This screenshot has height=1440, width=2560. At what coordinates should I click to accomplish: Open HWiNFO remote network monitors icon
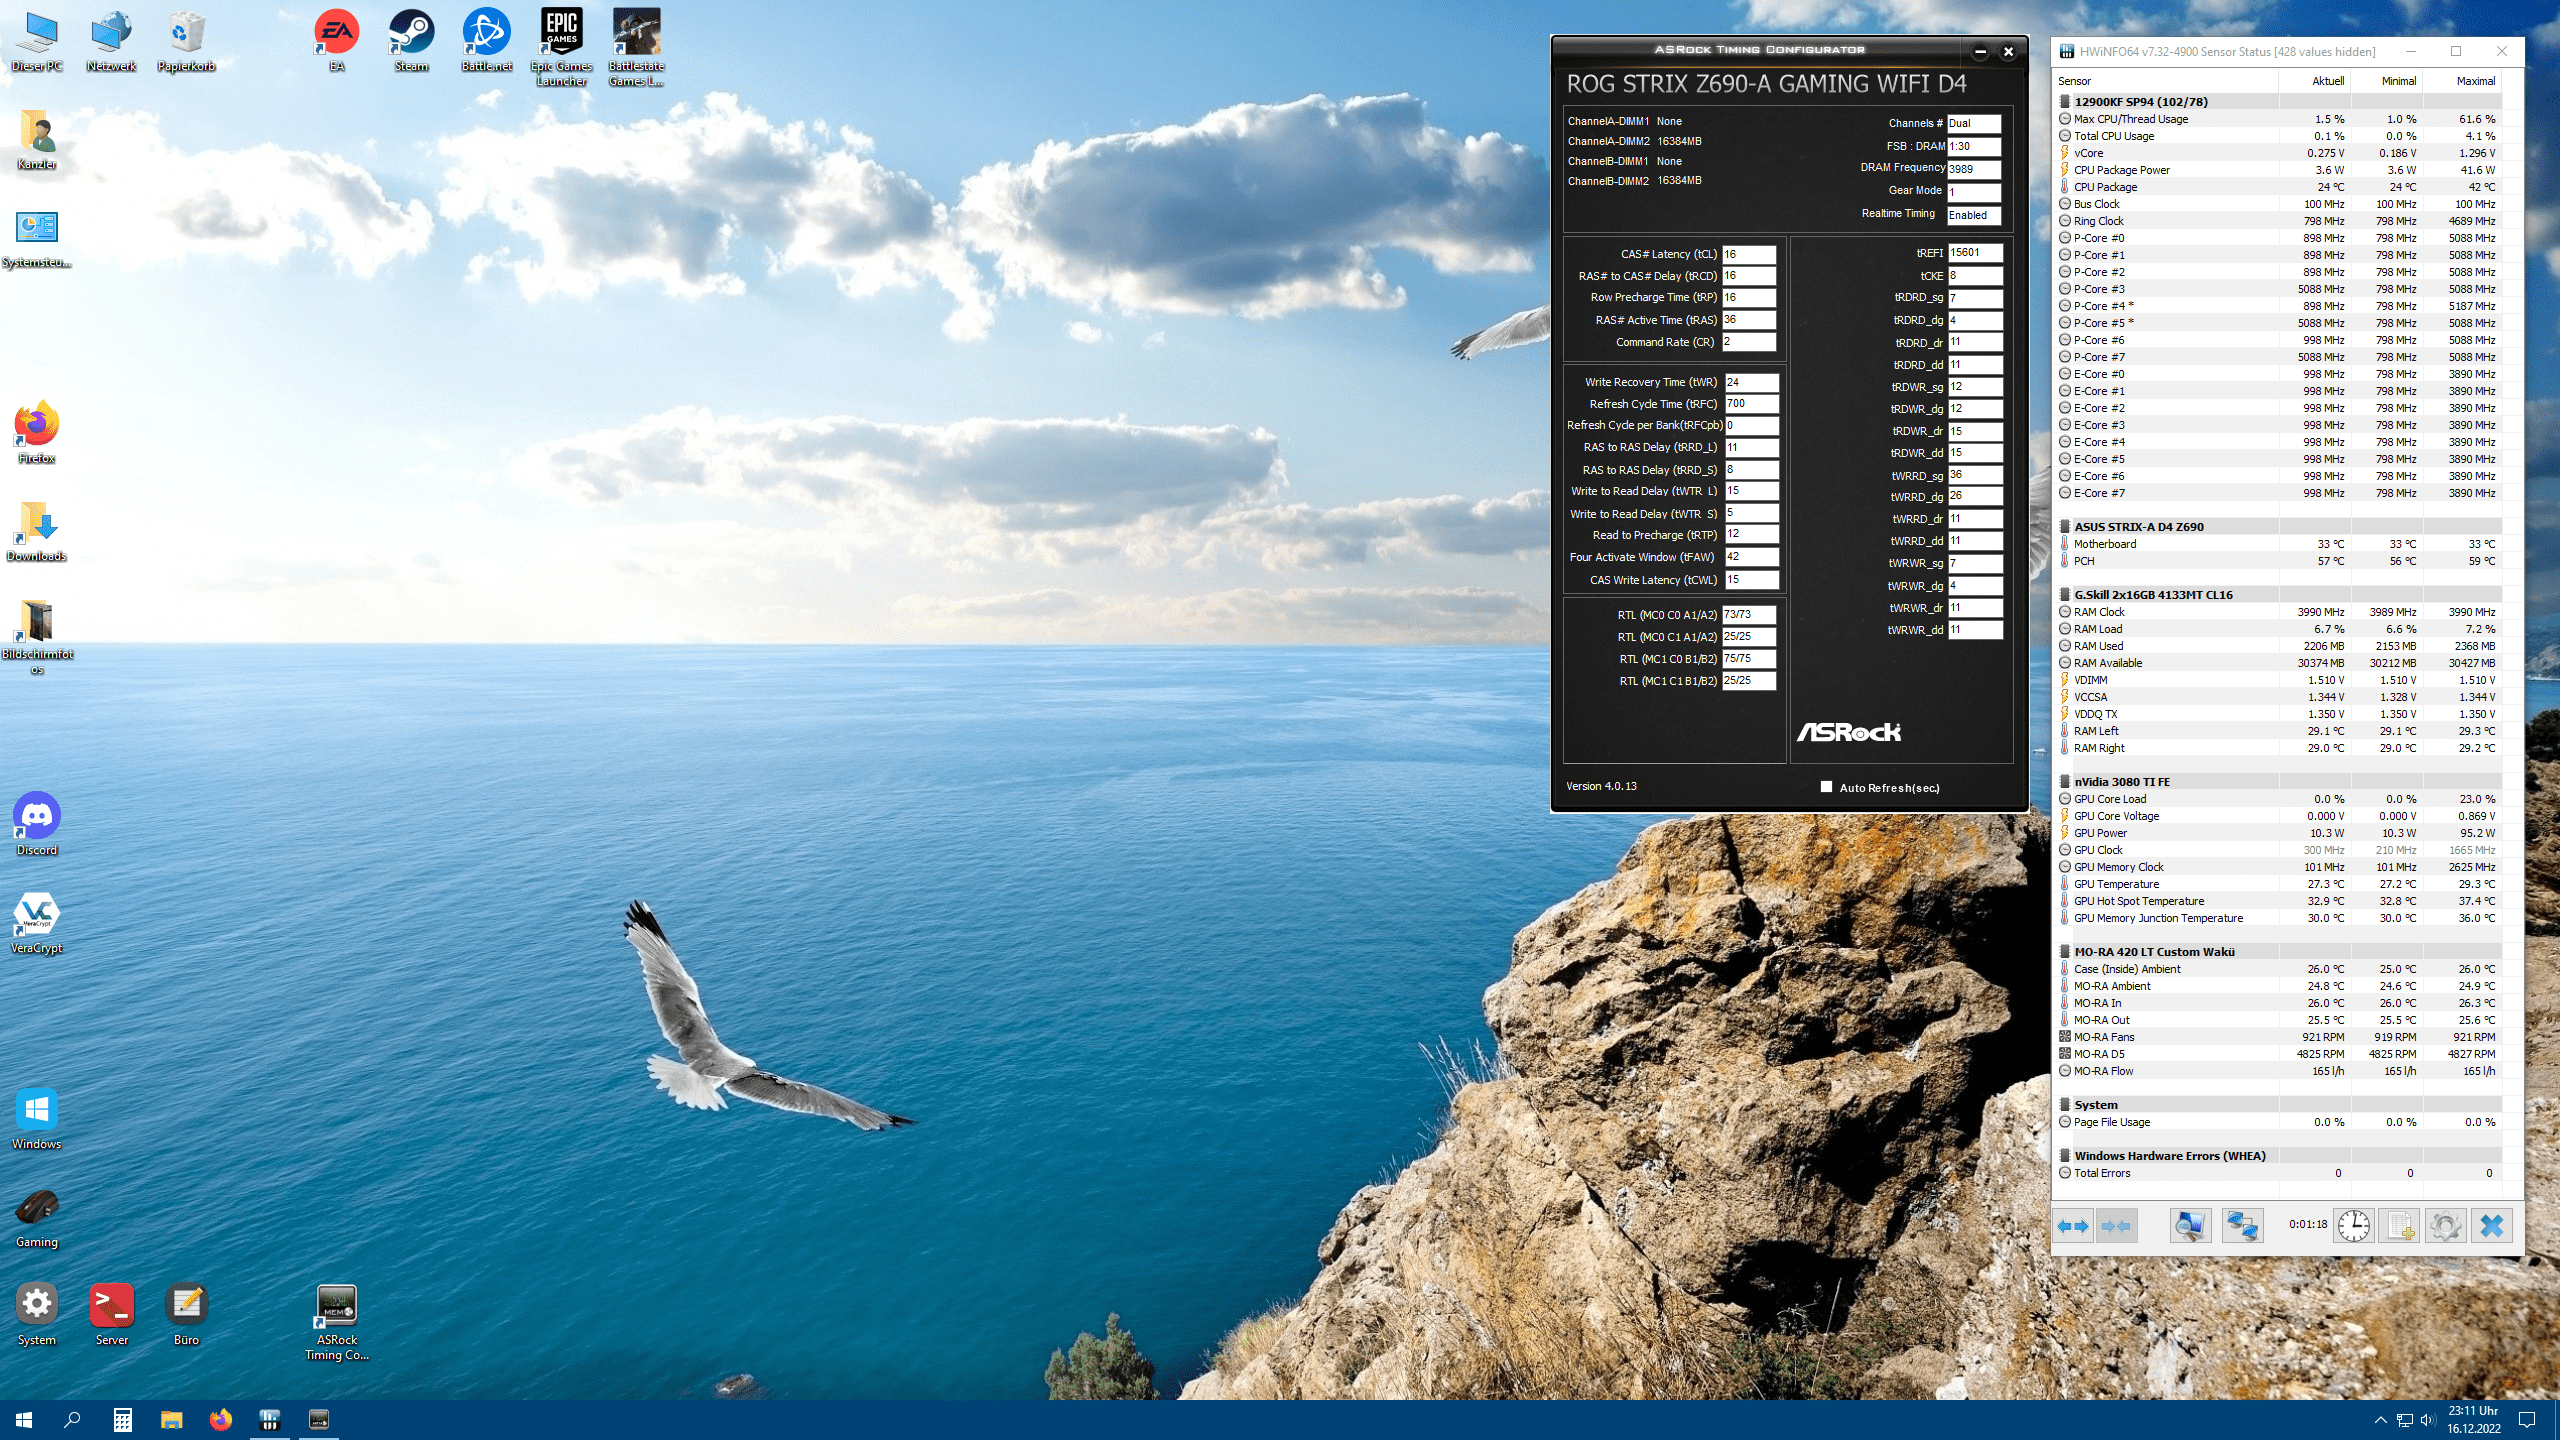(x=2242, y=1225)
